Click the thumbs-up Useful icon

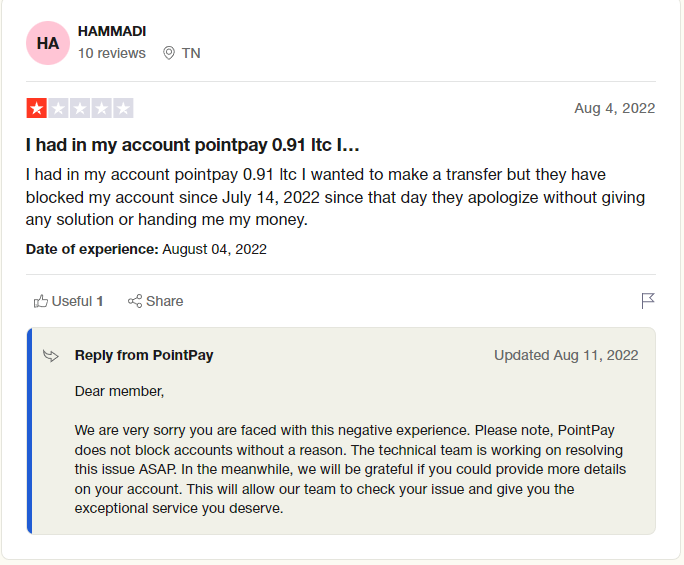coord(41,301)
